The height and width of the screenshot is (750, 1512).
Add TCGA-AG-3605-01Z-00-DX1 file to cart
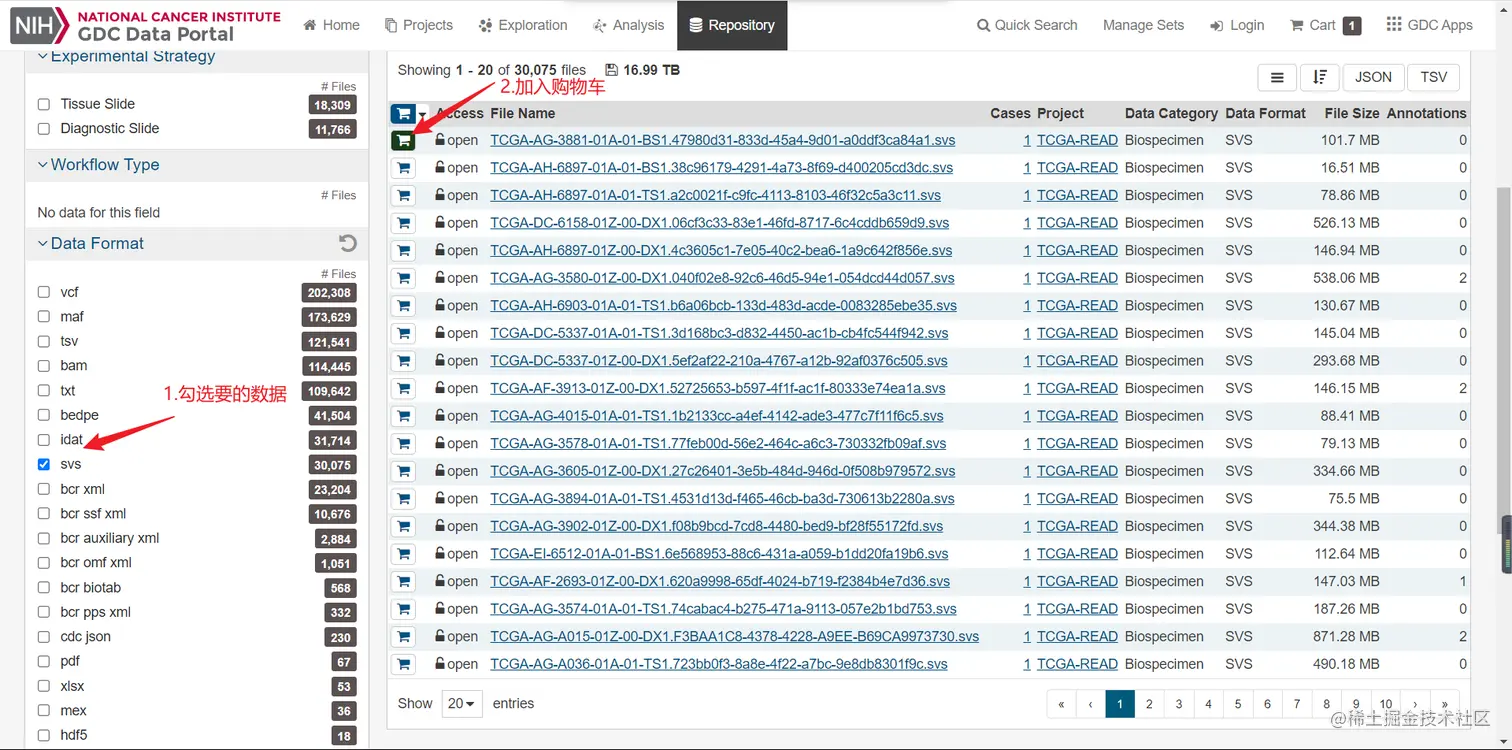[403, 471]
